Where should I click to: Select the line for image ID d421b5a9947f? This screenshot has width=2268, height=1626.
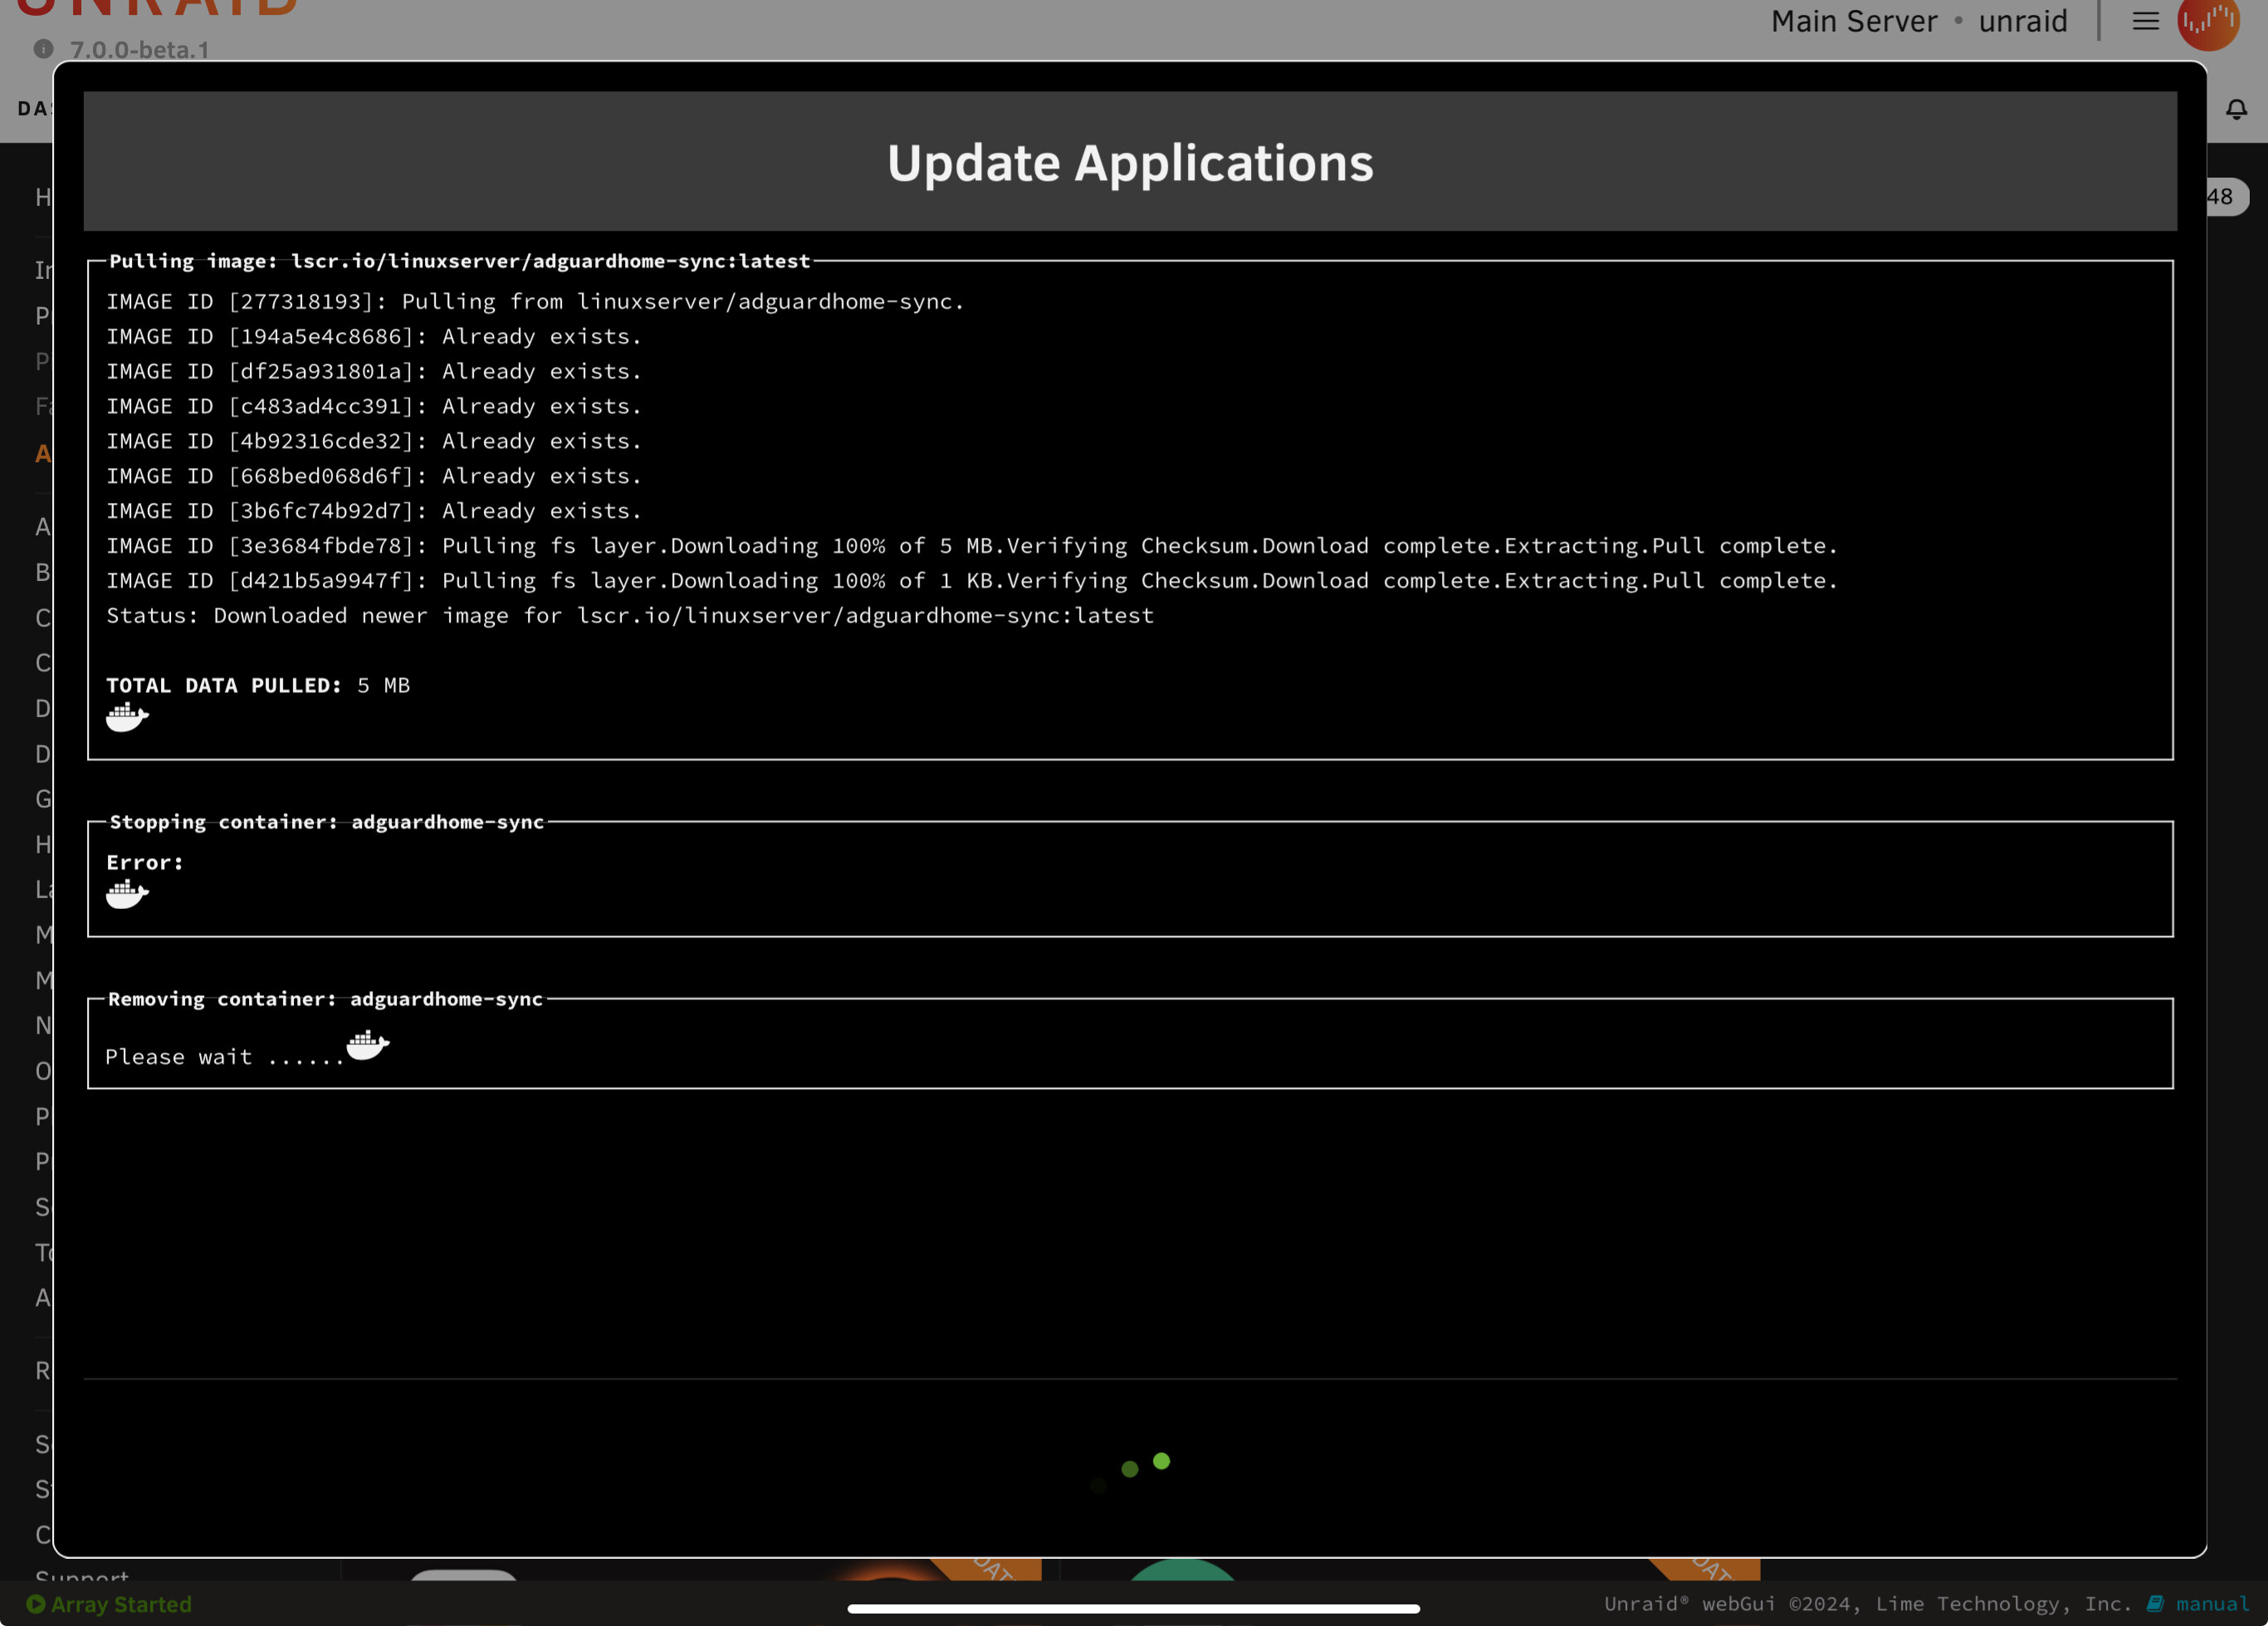[x=972, y=581]
